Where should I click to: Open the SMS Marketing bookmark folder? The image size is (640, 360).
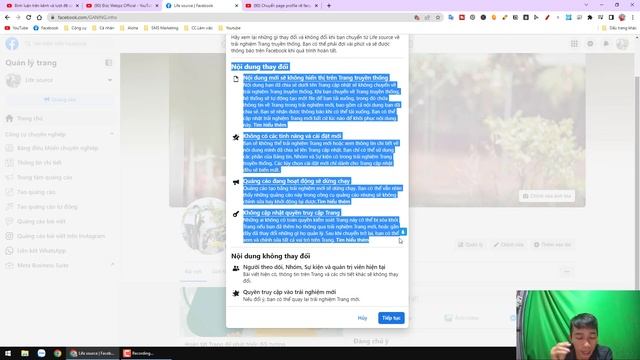click(161, 28)
